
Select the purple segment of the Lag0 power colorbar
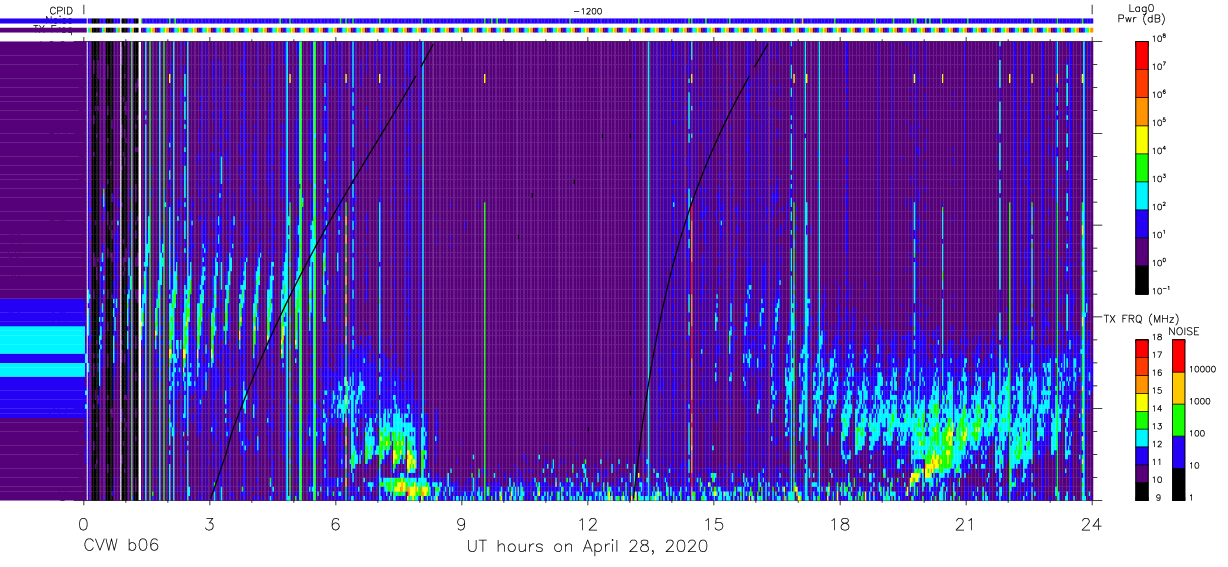1142,251
